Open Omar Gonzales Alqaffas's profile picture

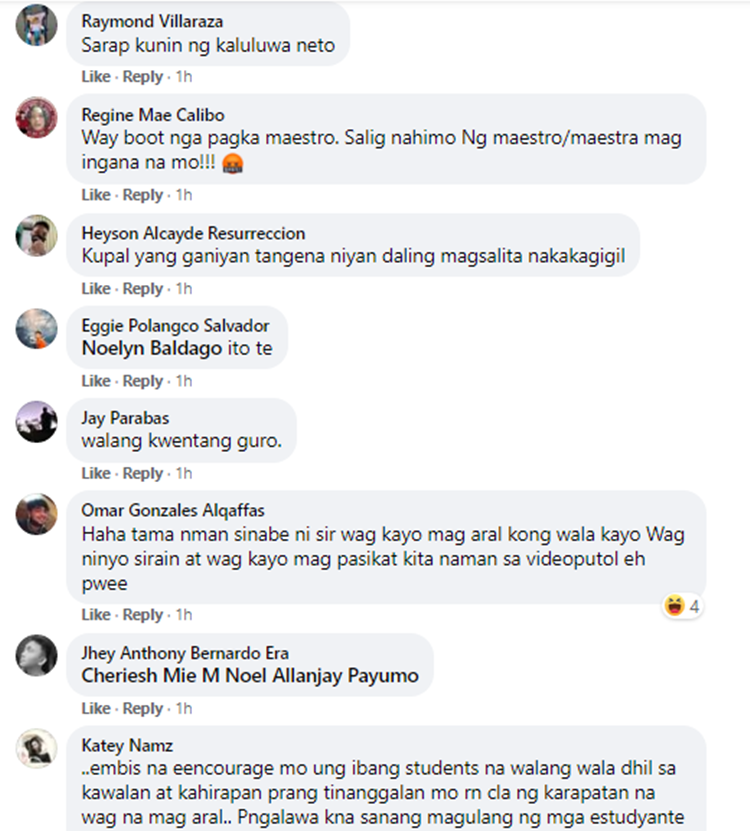click(x=36, y=514)
